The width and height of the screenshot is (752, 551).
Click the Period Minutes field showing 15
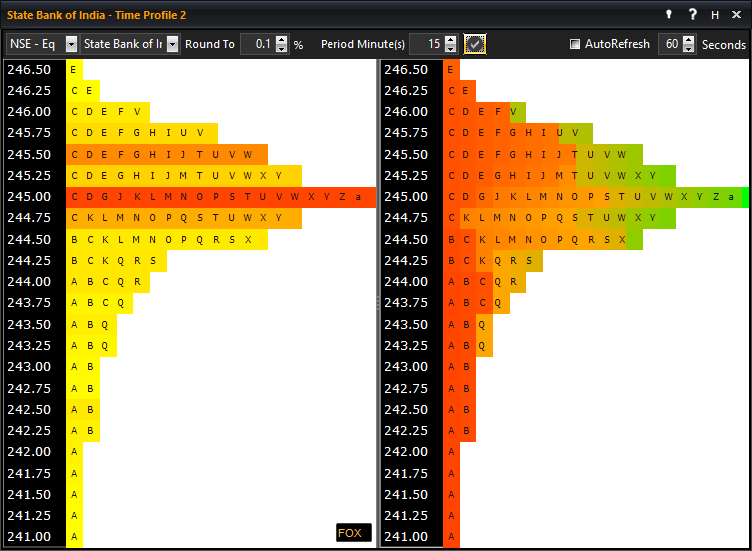tap(427, 44)
